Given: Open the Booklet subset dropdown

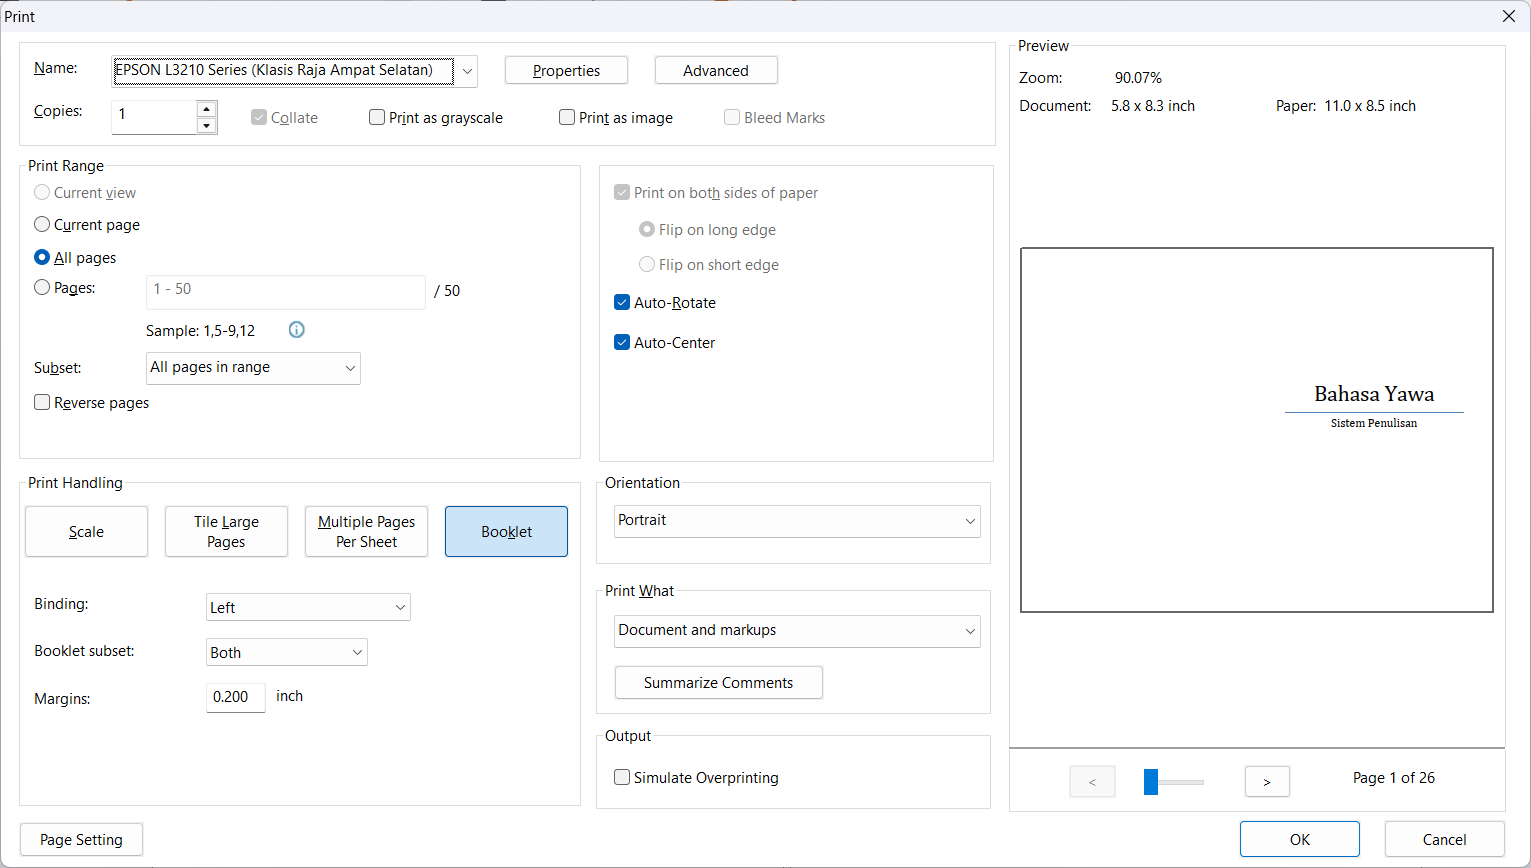Looking at the screenshot, I should tap(286, 652).
